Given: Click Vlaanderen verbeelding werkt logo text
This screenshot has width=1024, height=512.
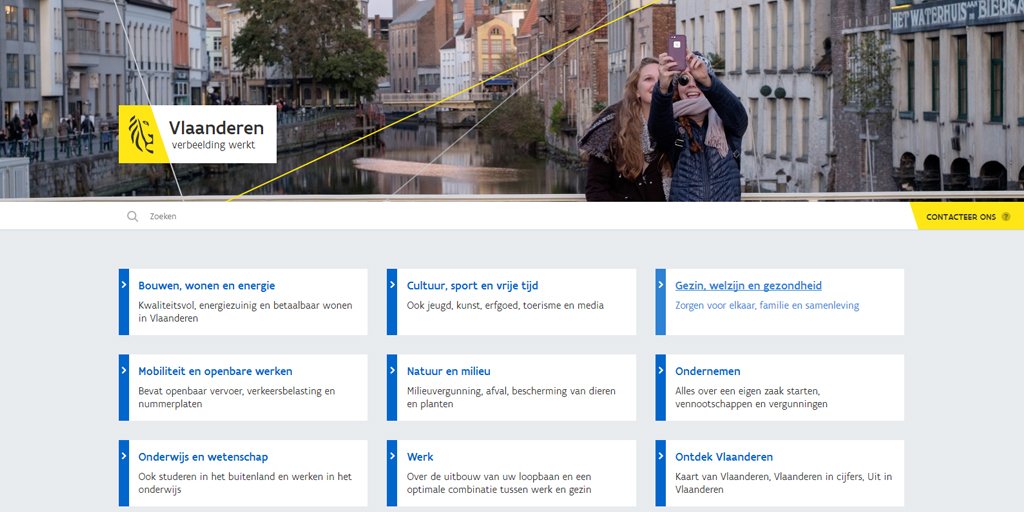Looking at the screenshot, I should [216, 135].
